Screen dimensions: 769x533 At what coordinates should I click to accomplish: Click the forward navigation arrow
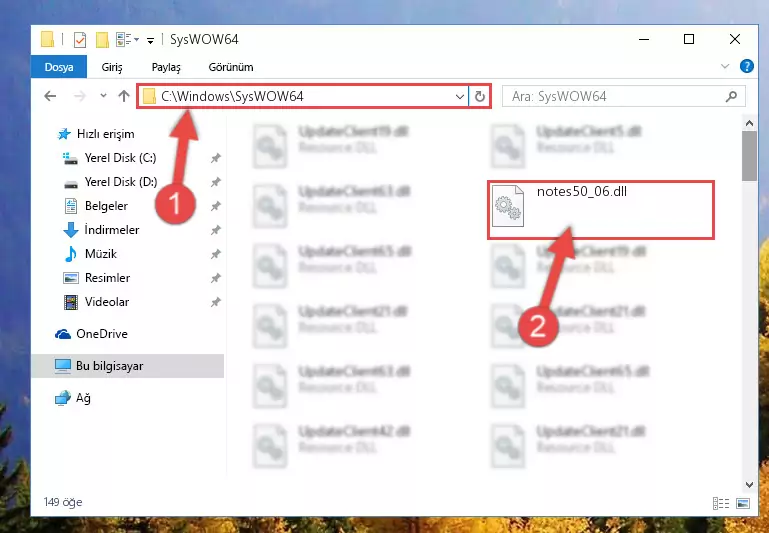(x=79, y=96)
